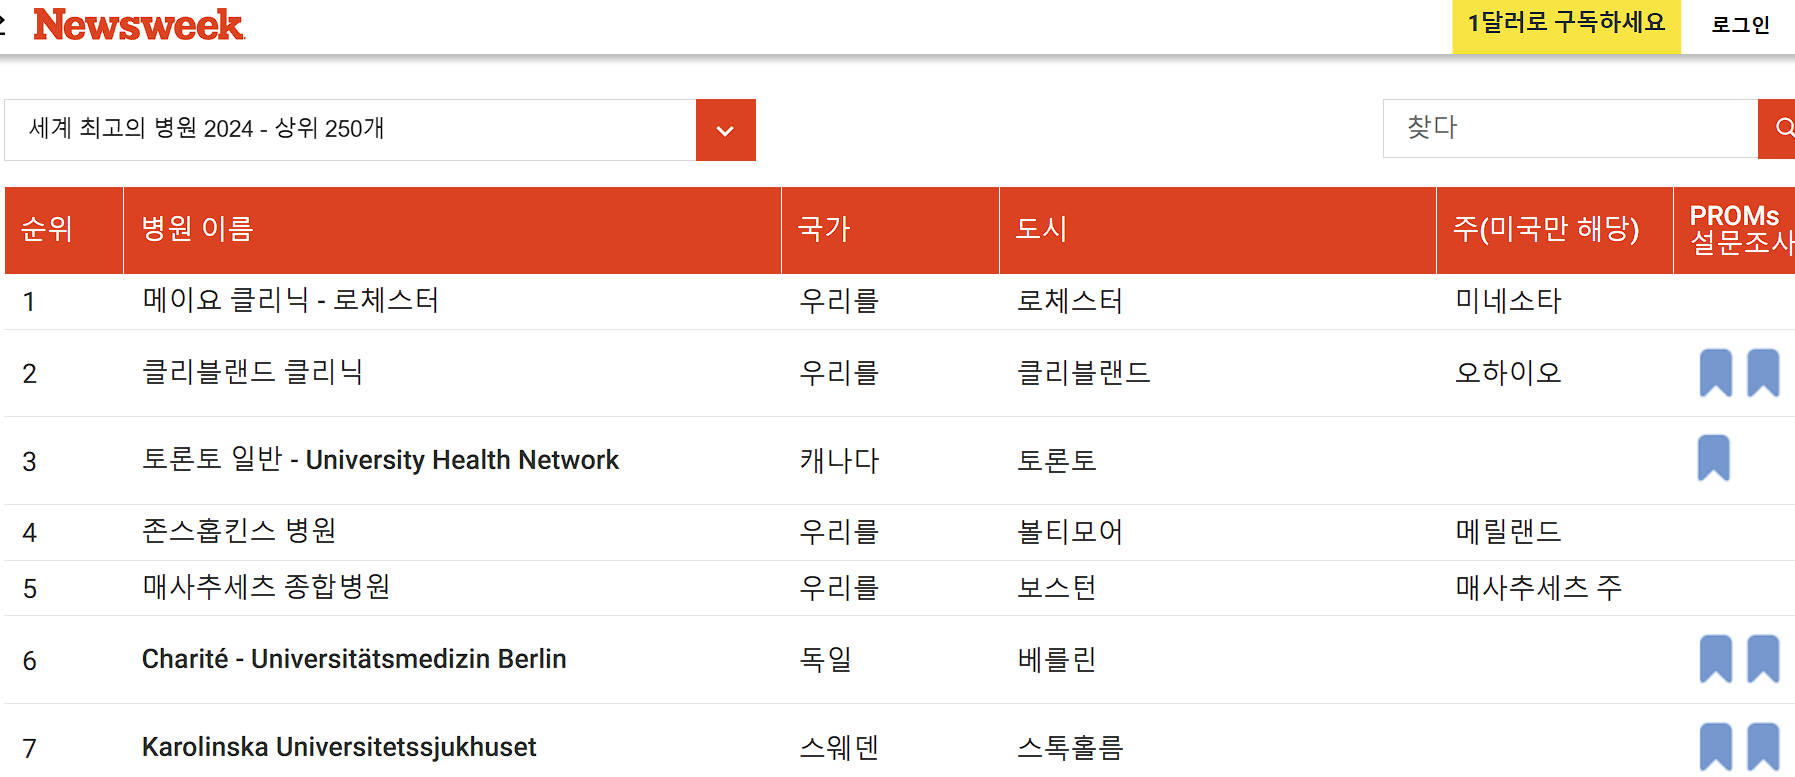Click the orange search magnifier button
The height and width of the screenshot is (777, 1795).
point(1777,128)
